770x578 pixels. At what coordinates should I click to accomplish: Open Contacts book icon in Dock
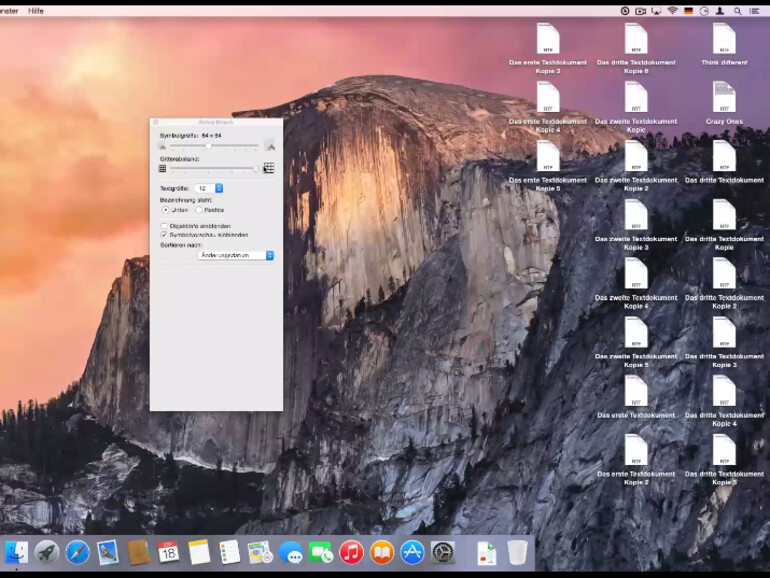coord(138,553)
